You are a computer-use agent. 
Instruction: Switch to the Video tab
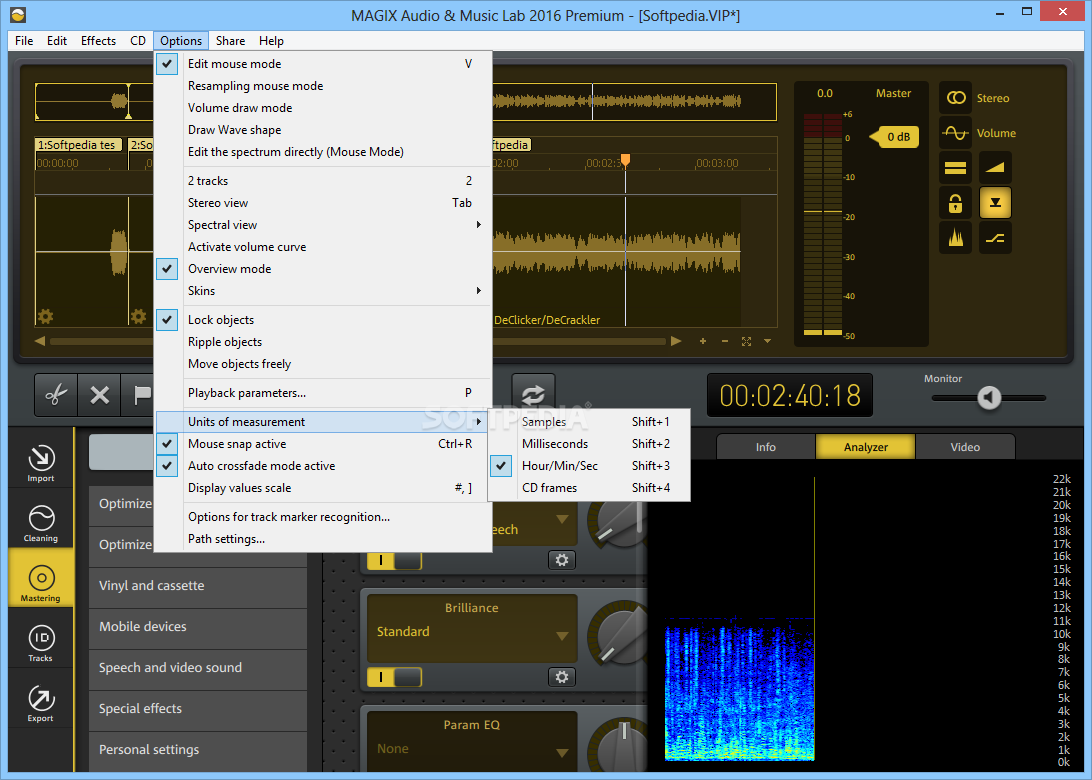click(x=965, y=447)
